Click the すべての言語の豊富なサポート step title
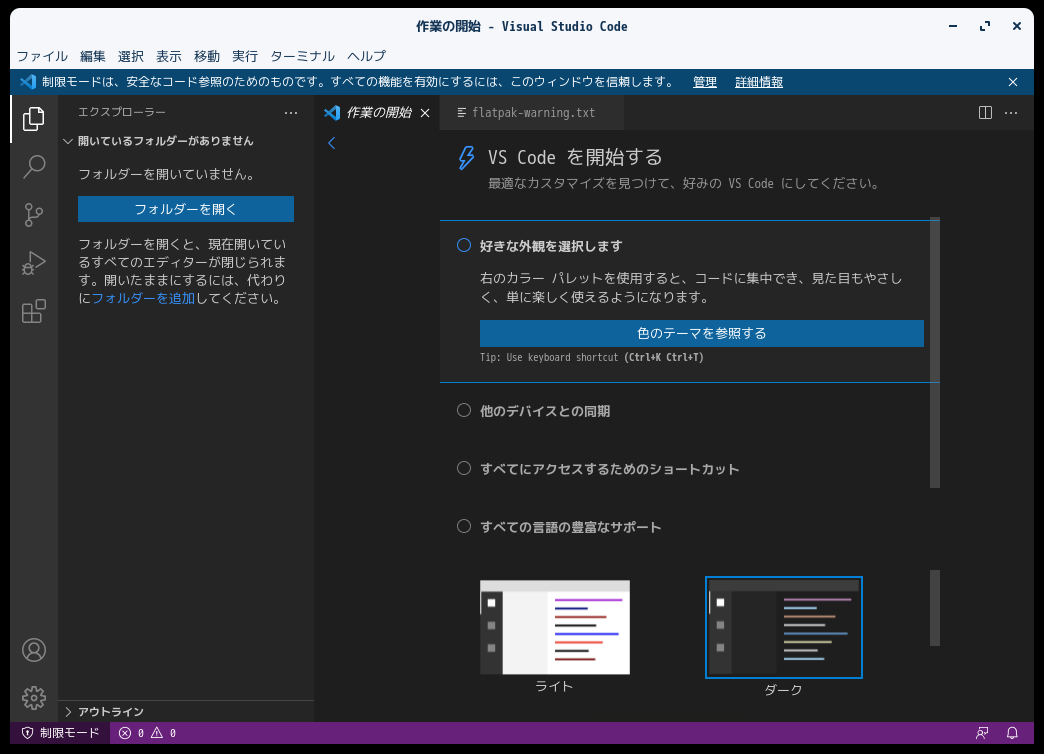 tap(571, 527)
